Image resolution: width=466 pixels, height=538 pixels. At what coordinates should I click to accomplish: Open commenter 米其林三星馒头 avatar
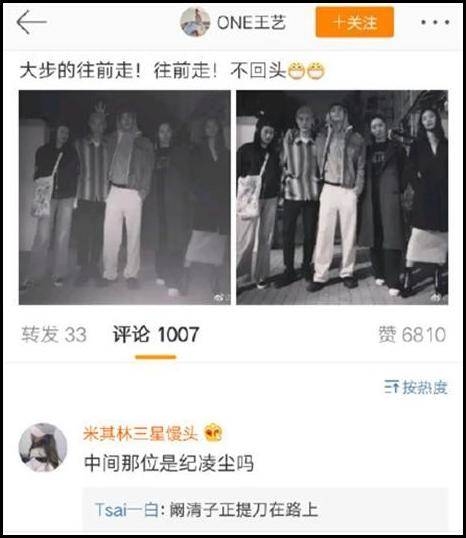[43, 447]
